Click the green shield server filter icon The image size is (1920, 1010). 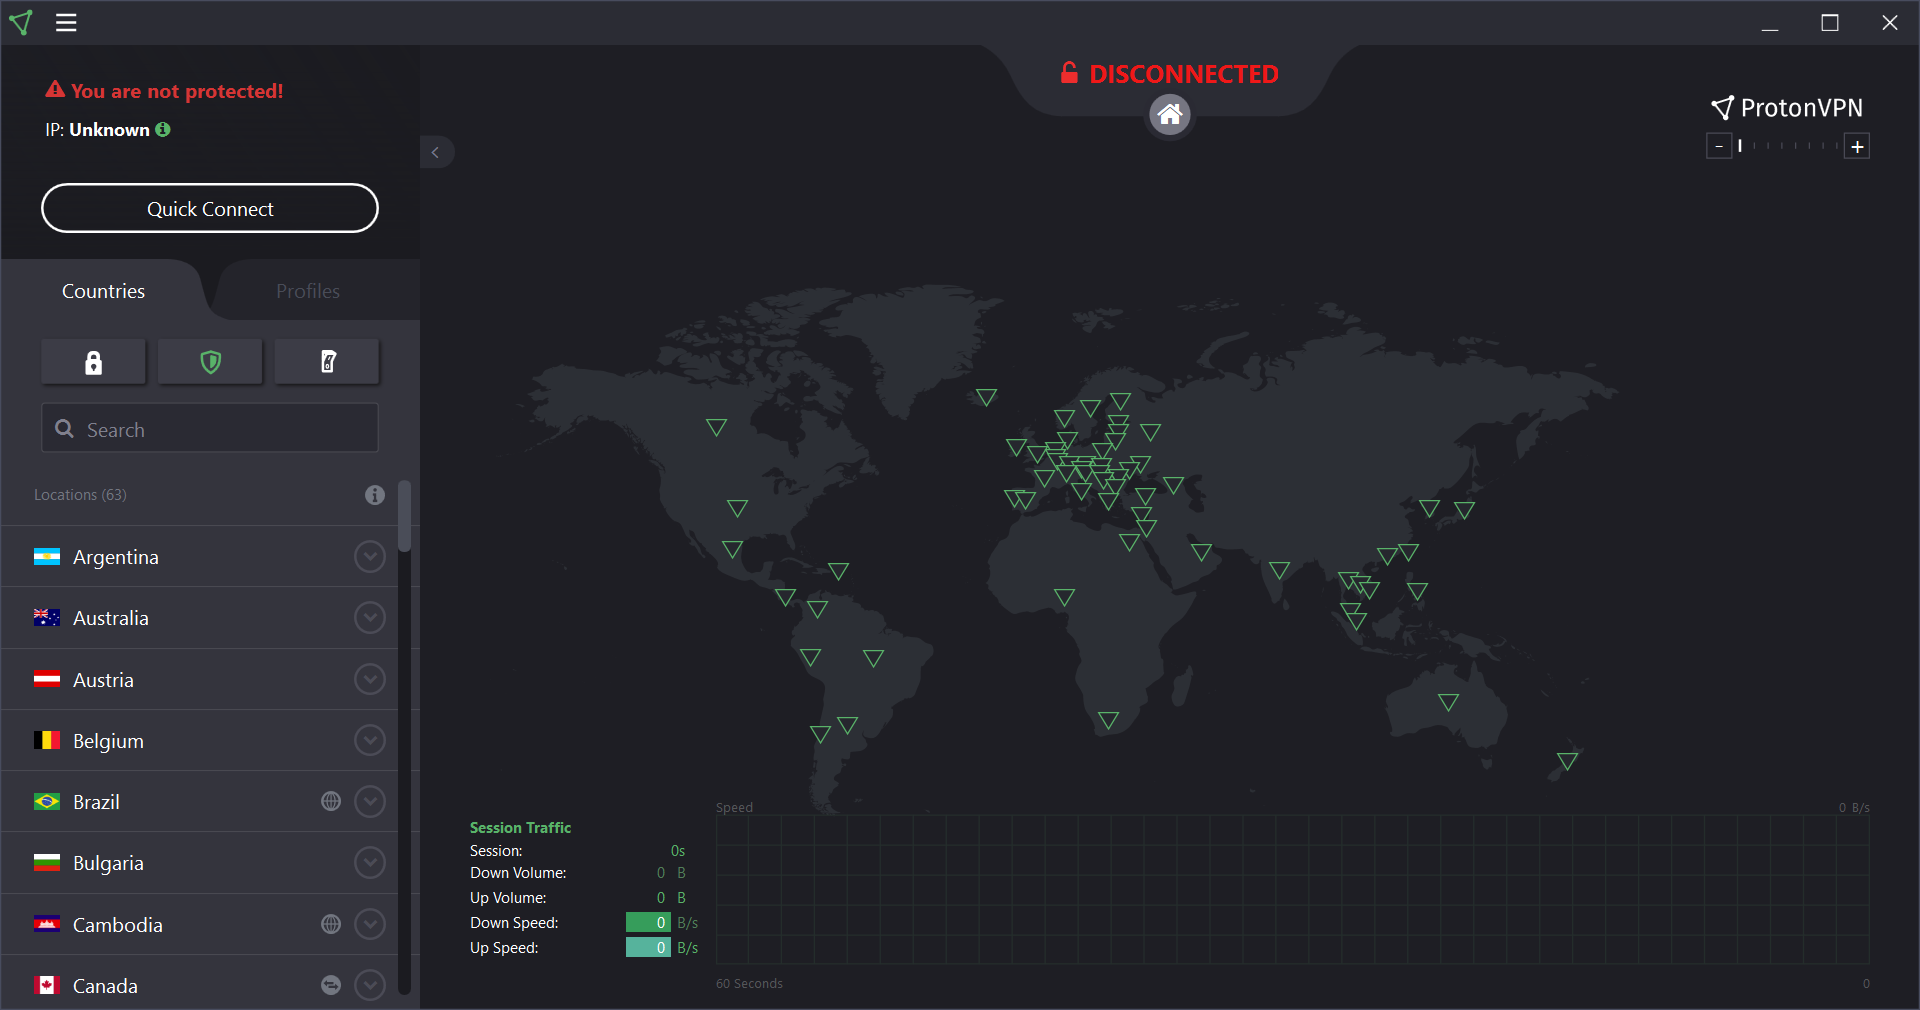point(209,362)
